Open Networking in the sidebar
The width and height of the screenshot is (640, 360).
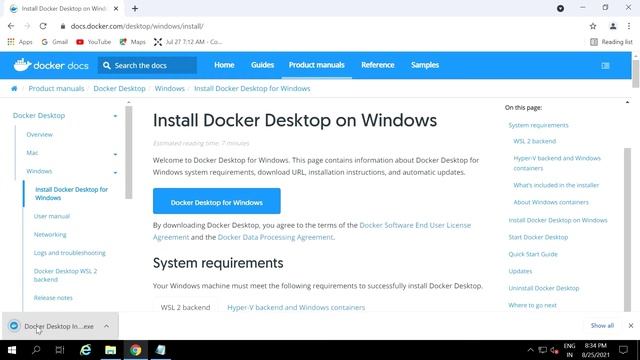[50, 234]
